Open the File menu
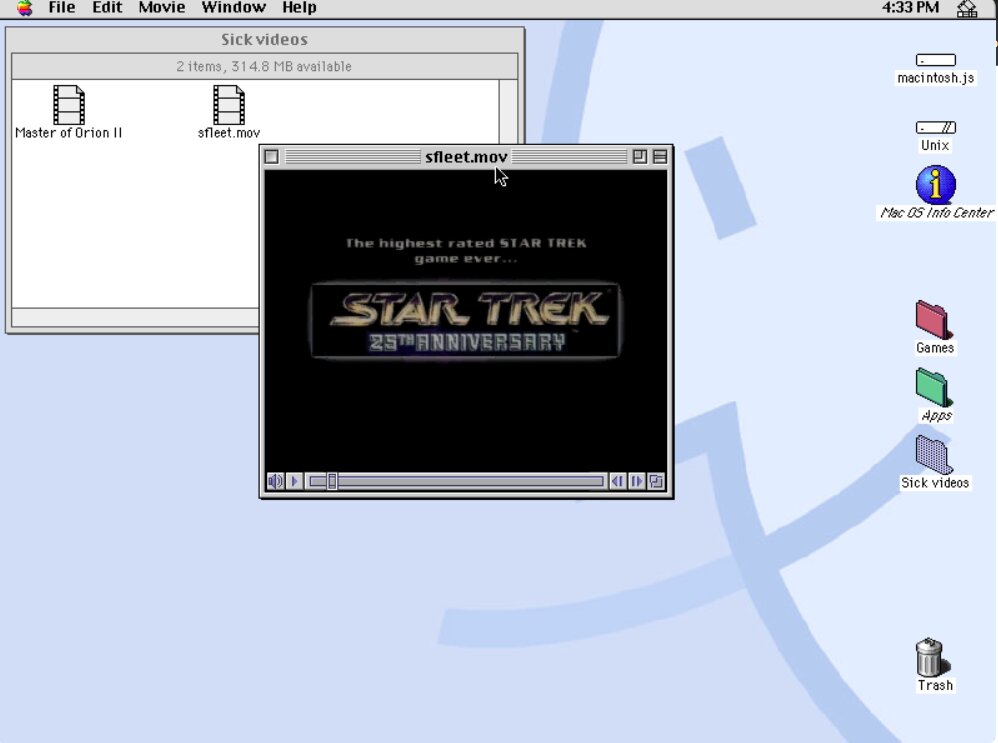The height and width of the screenshot is (743, 998). [x=62, y=8]
